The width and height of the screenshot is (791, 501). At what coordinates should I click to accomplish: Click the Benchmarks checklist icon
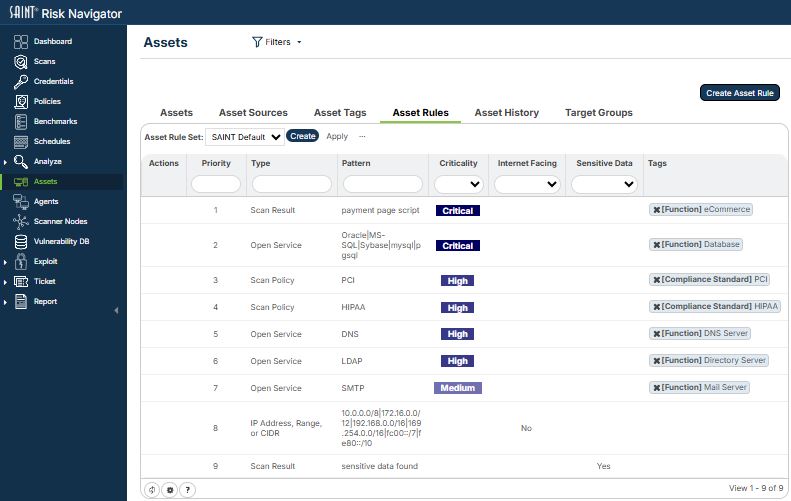tap(21, 122)
